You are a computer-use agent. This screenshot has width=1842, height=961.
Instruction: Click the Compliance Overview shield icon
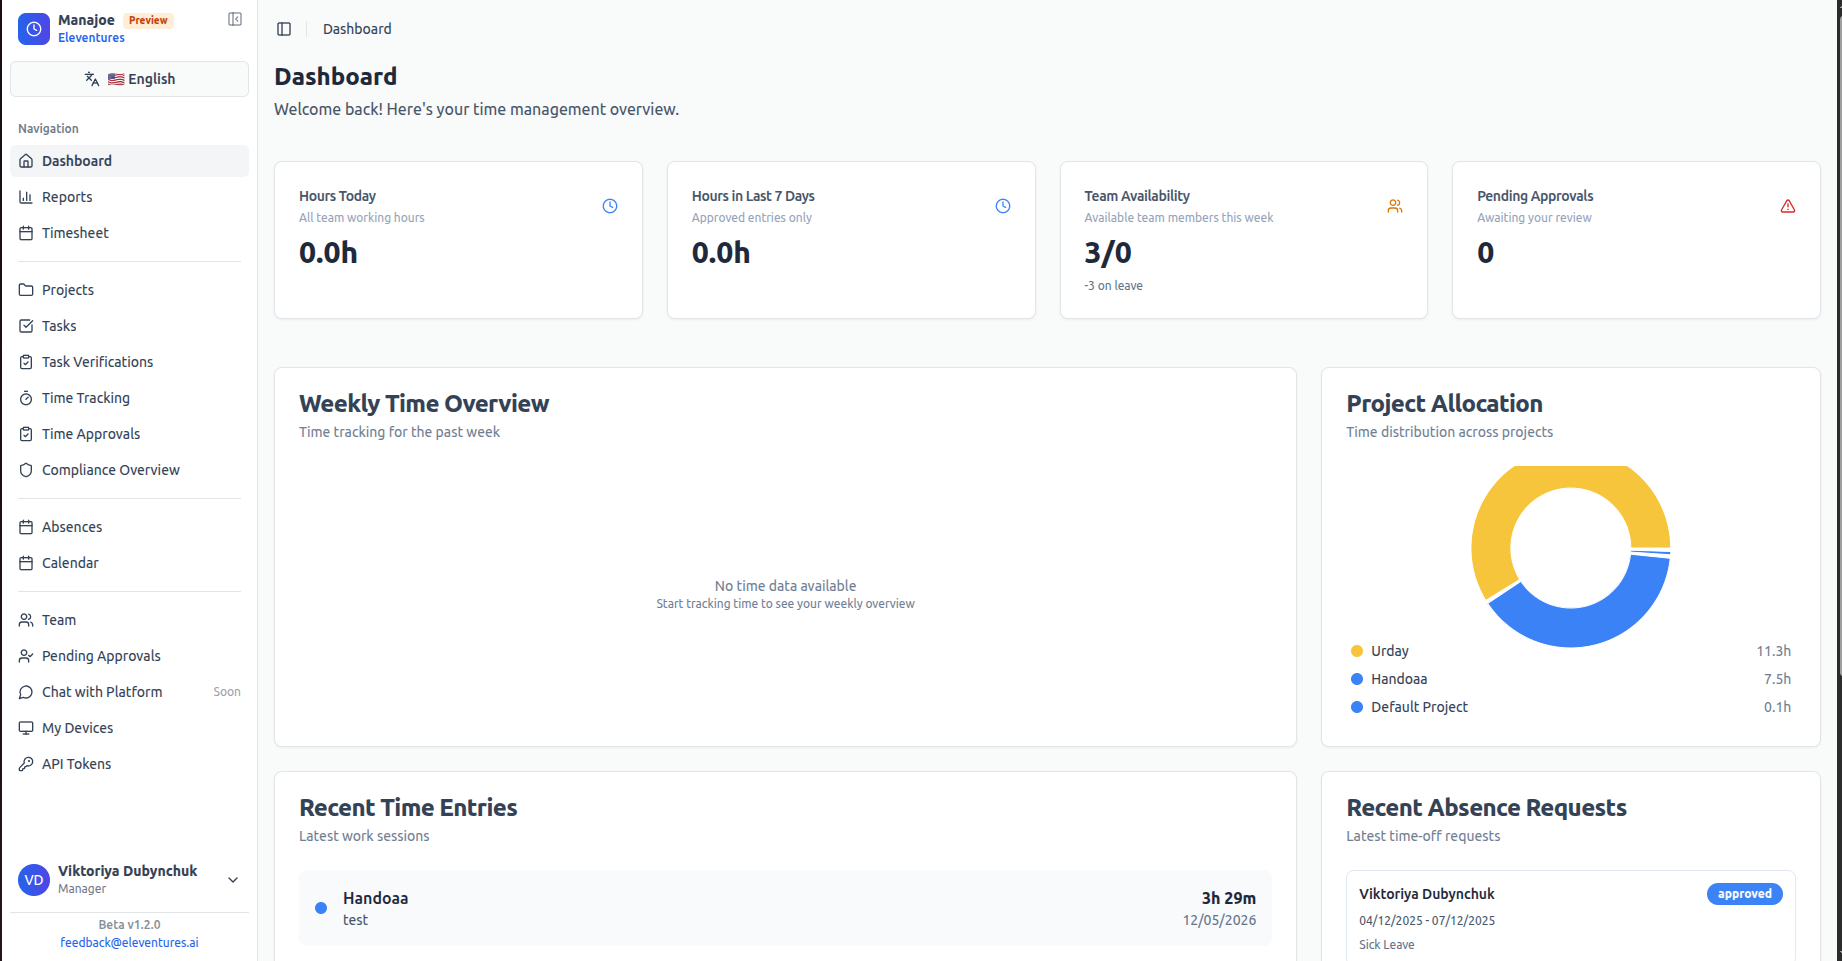click(26, 470)
